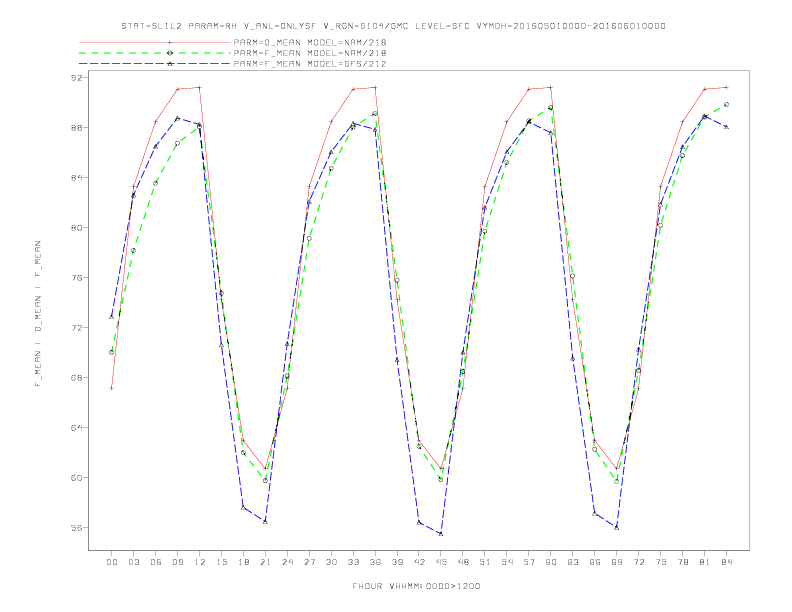The height and width of the screenshot is (612, 792).
Task: Click the x-axis forecast hour label 12
Action: coord(200,562)
